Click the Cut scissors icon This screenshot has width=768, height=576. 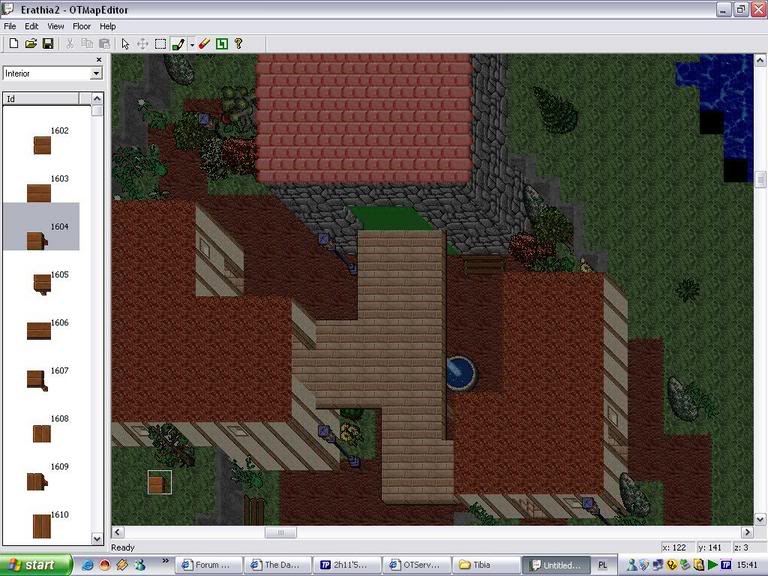tap(70, 44)
